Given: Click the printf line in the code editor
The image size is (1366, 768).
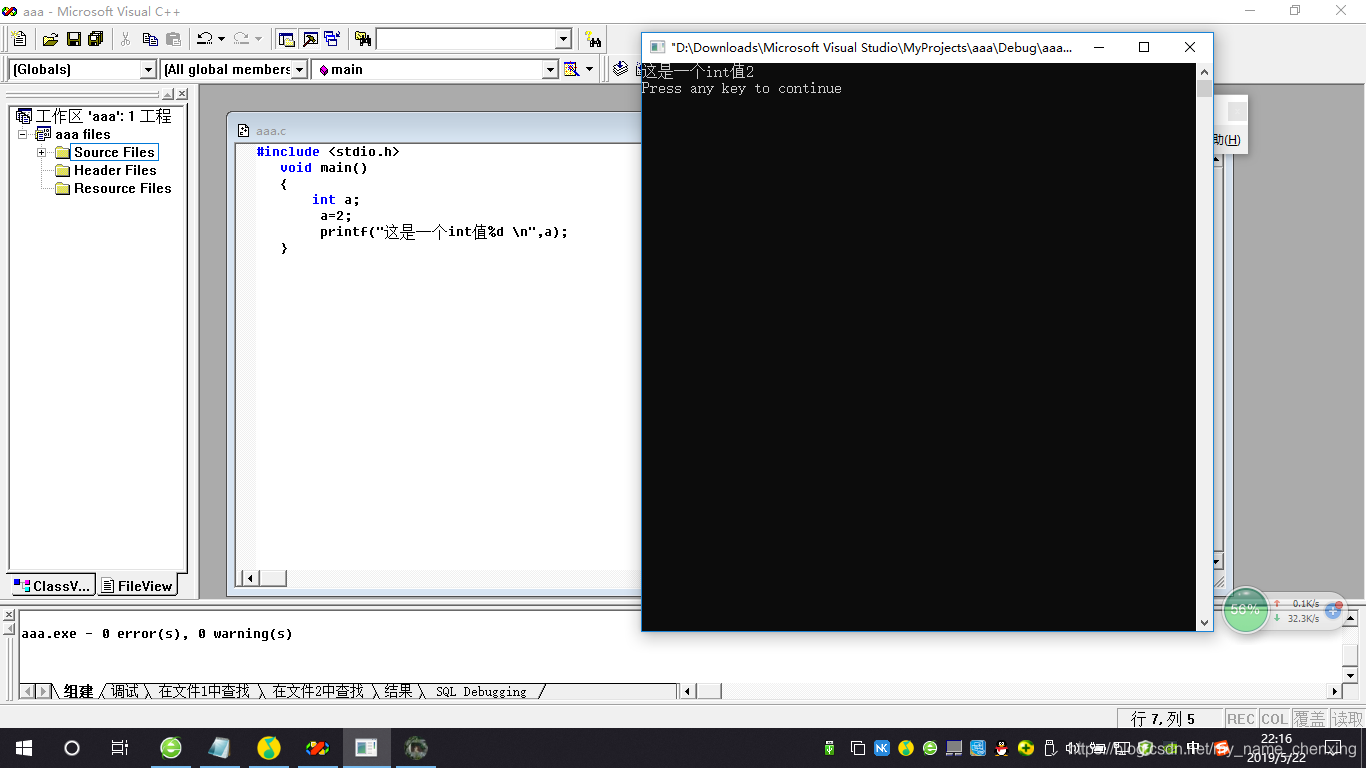Looking at the screenshot, I should 444,232.
